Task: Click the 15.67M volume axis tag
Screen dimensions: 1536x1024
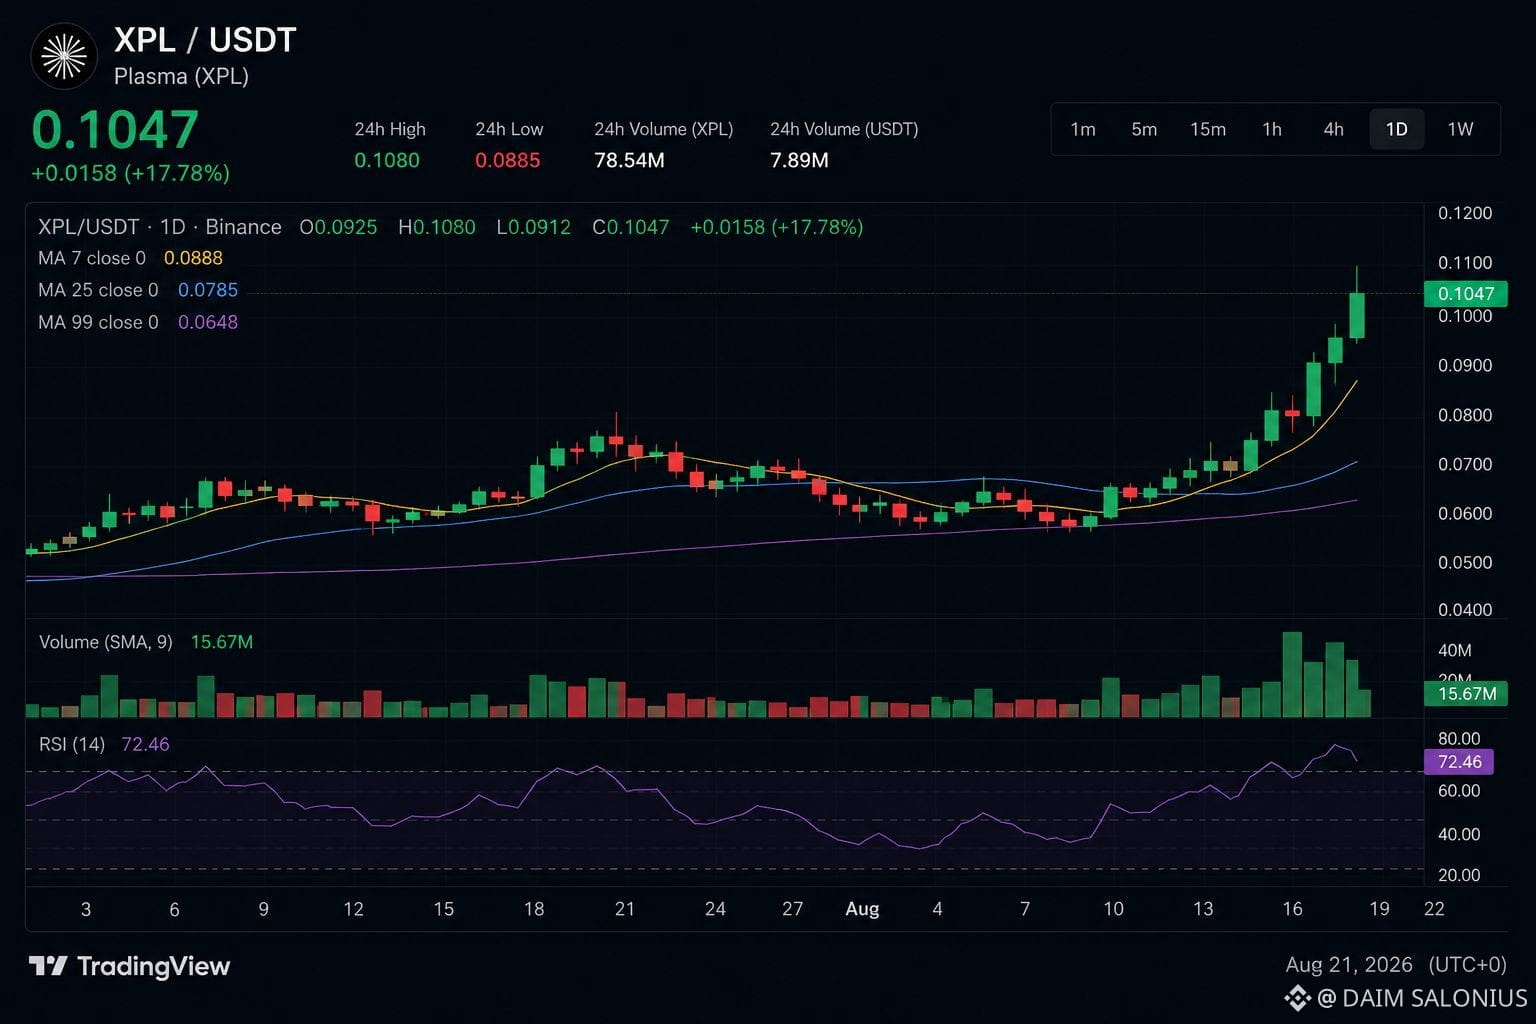Action: [x=1465, y=693]
